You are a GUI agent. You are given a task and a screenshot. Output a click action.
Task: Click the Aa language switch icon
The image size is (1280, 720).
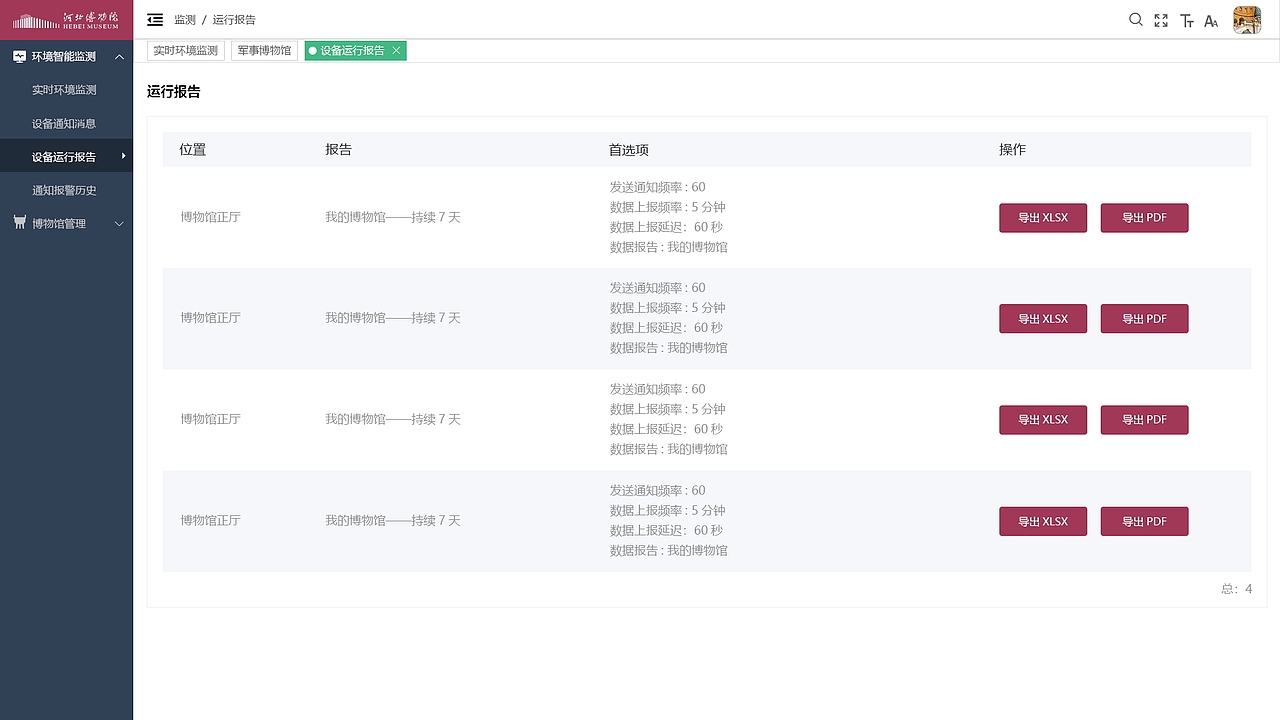tap(1211, 20)
